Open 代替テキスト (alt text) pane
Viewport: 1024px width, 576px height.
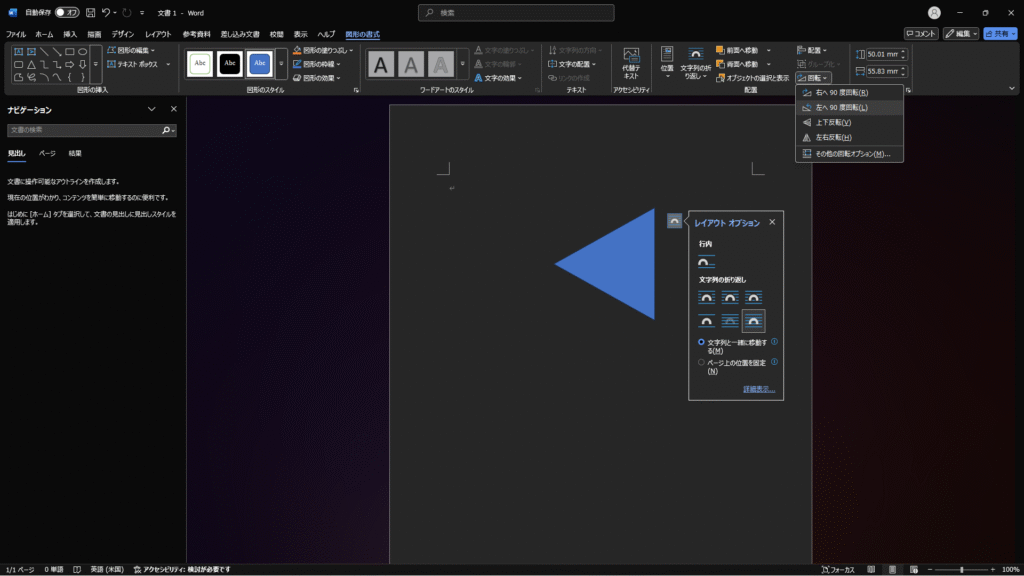click(631, 63)
